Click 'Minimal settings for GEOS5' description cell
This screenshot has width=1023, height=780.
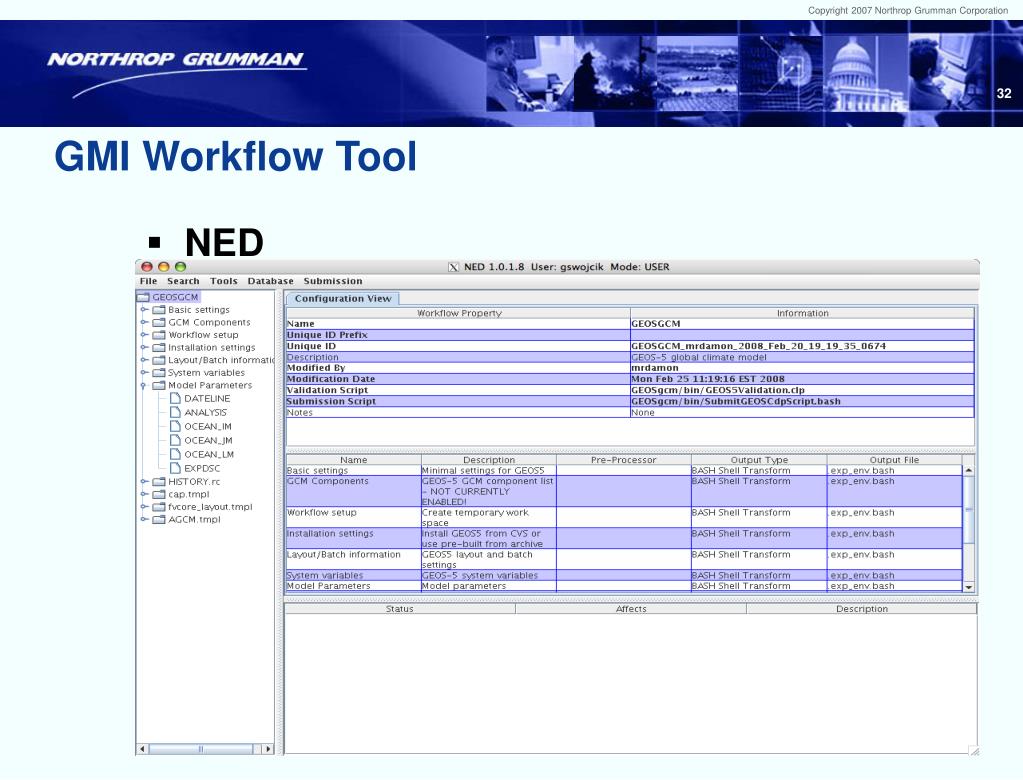[489, 470]
